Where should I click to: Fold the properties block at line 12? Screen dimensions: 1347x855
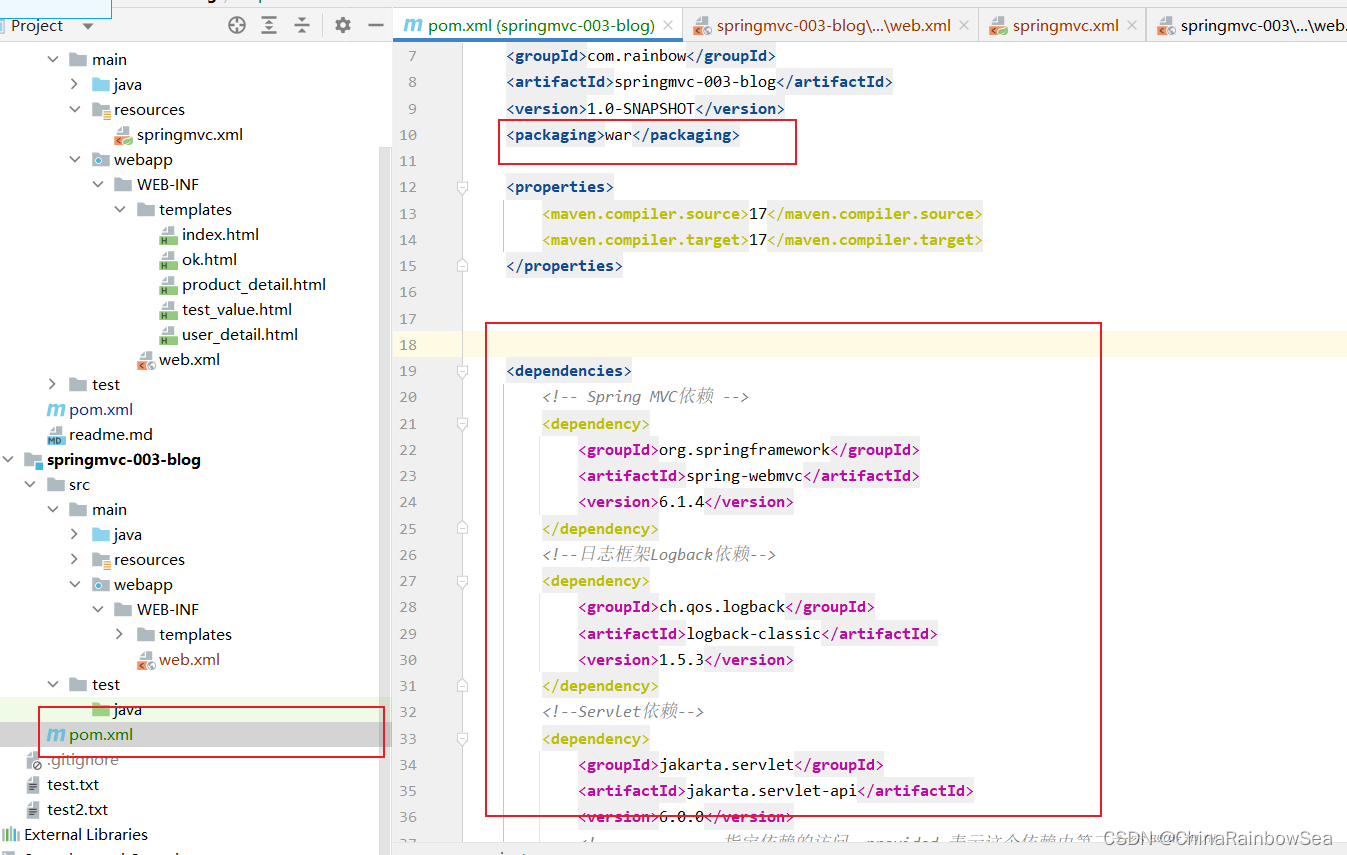(462, 187)
